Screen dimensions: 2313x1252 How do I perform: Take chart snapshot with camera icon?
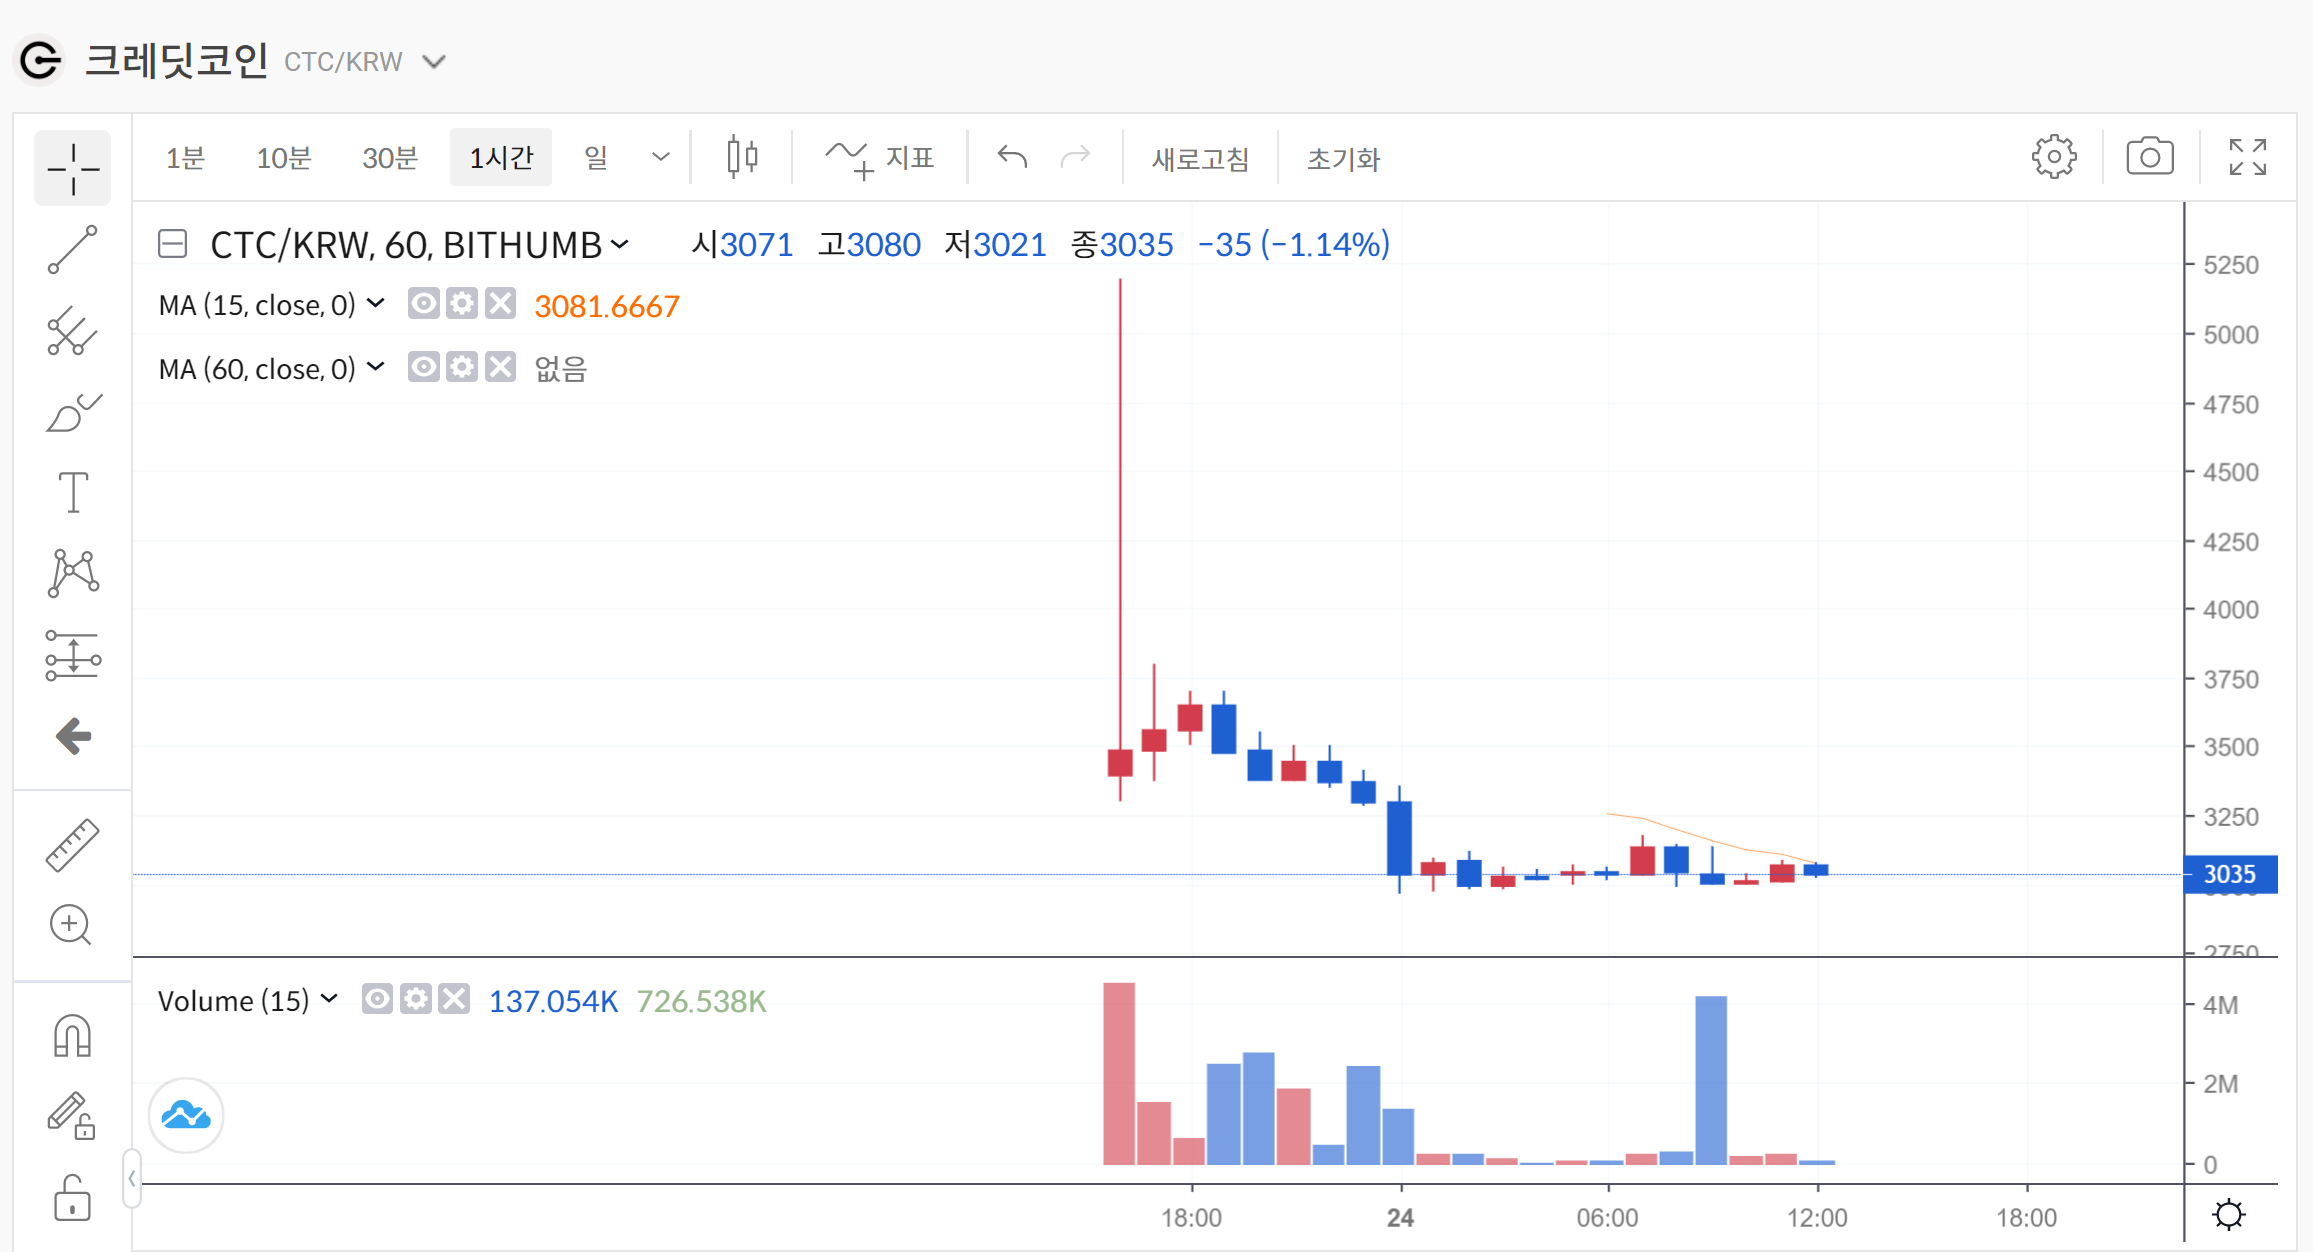click(2149, 157)
